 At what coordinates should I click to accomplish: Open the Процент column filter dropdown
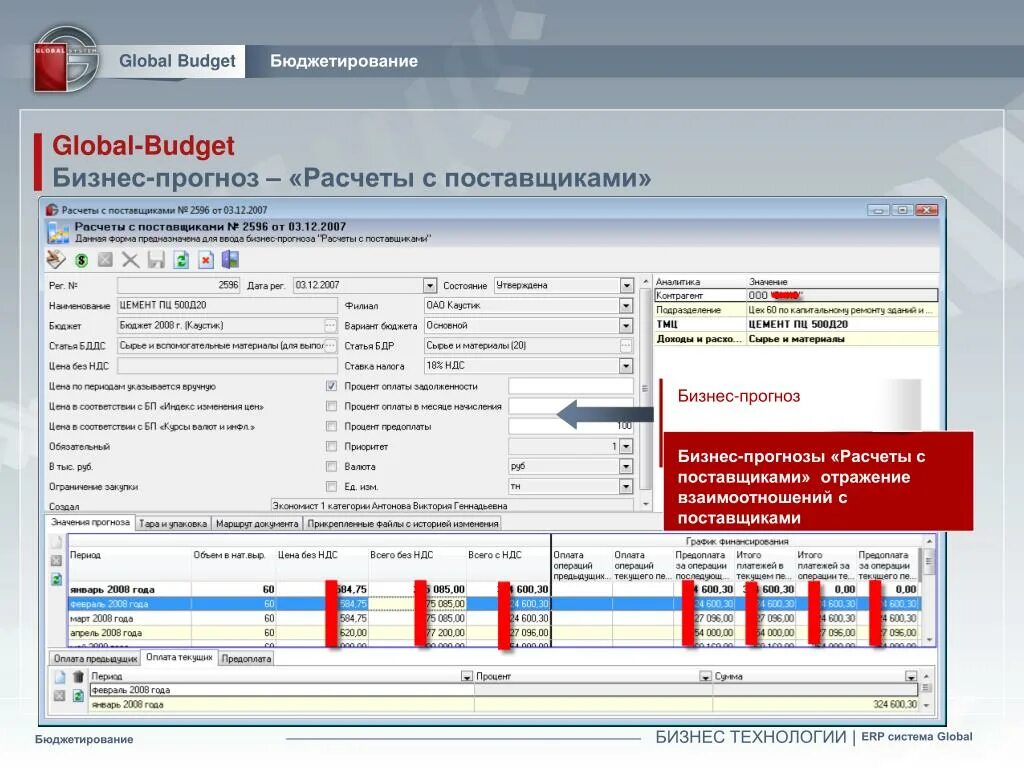[705, 677]
